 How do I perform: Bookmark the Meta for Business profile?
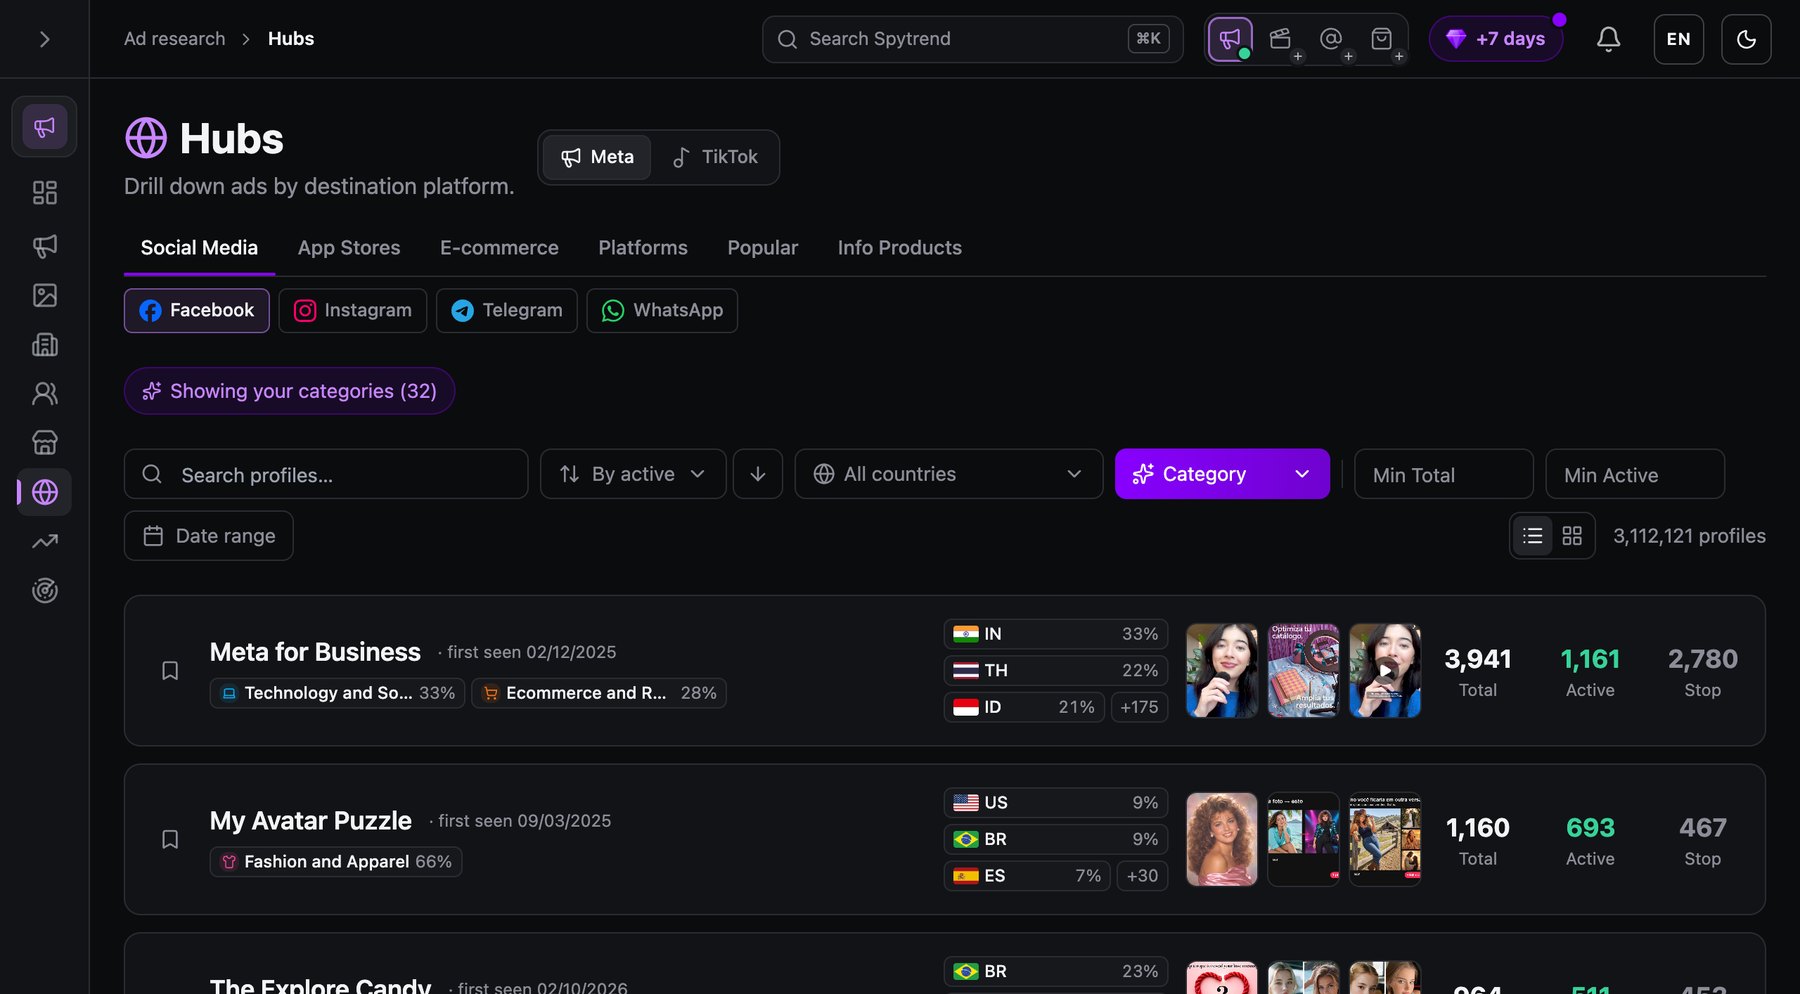tap(170, 670)
